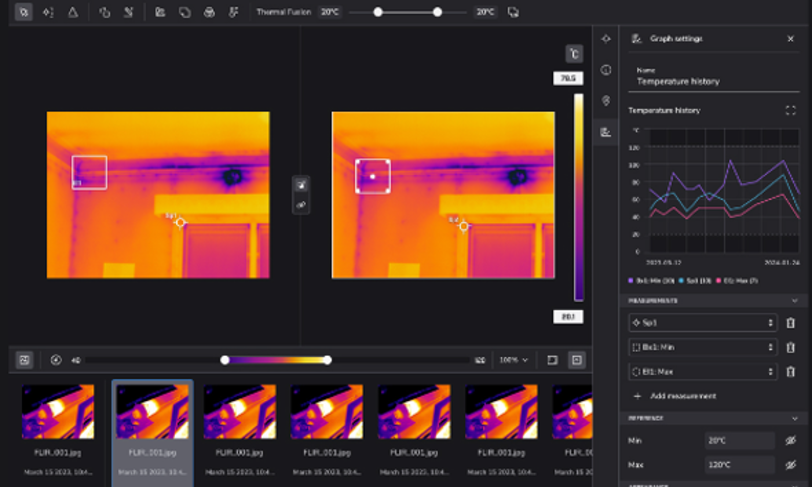812x487 pixels.
Task: Open the graph tab in right sidebar
Action: (x=605, y=131)
